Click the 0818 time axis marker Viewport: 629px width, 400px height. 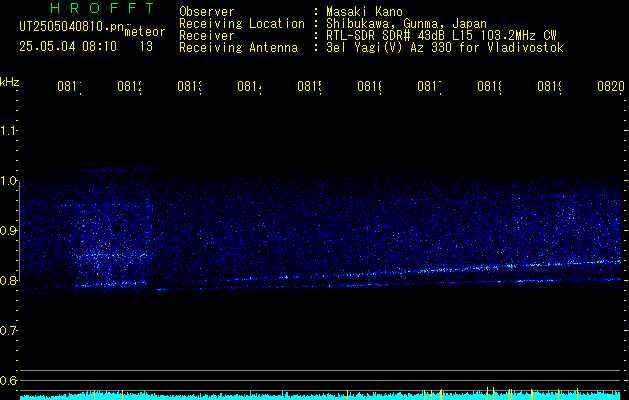[x=489, y=87]
